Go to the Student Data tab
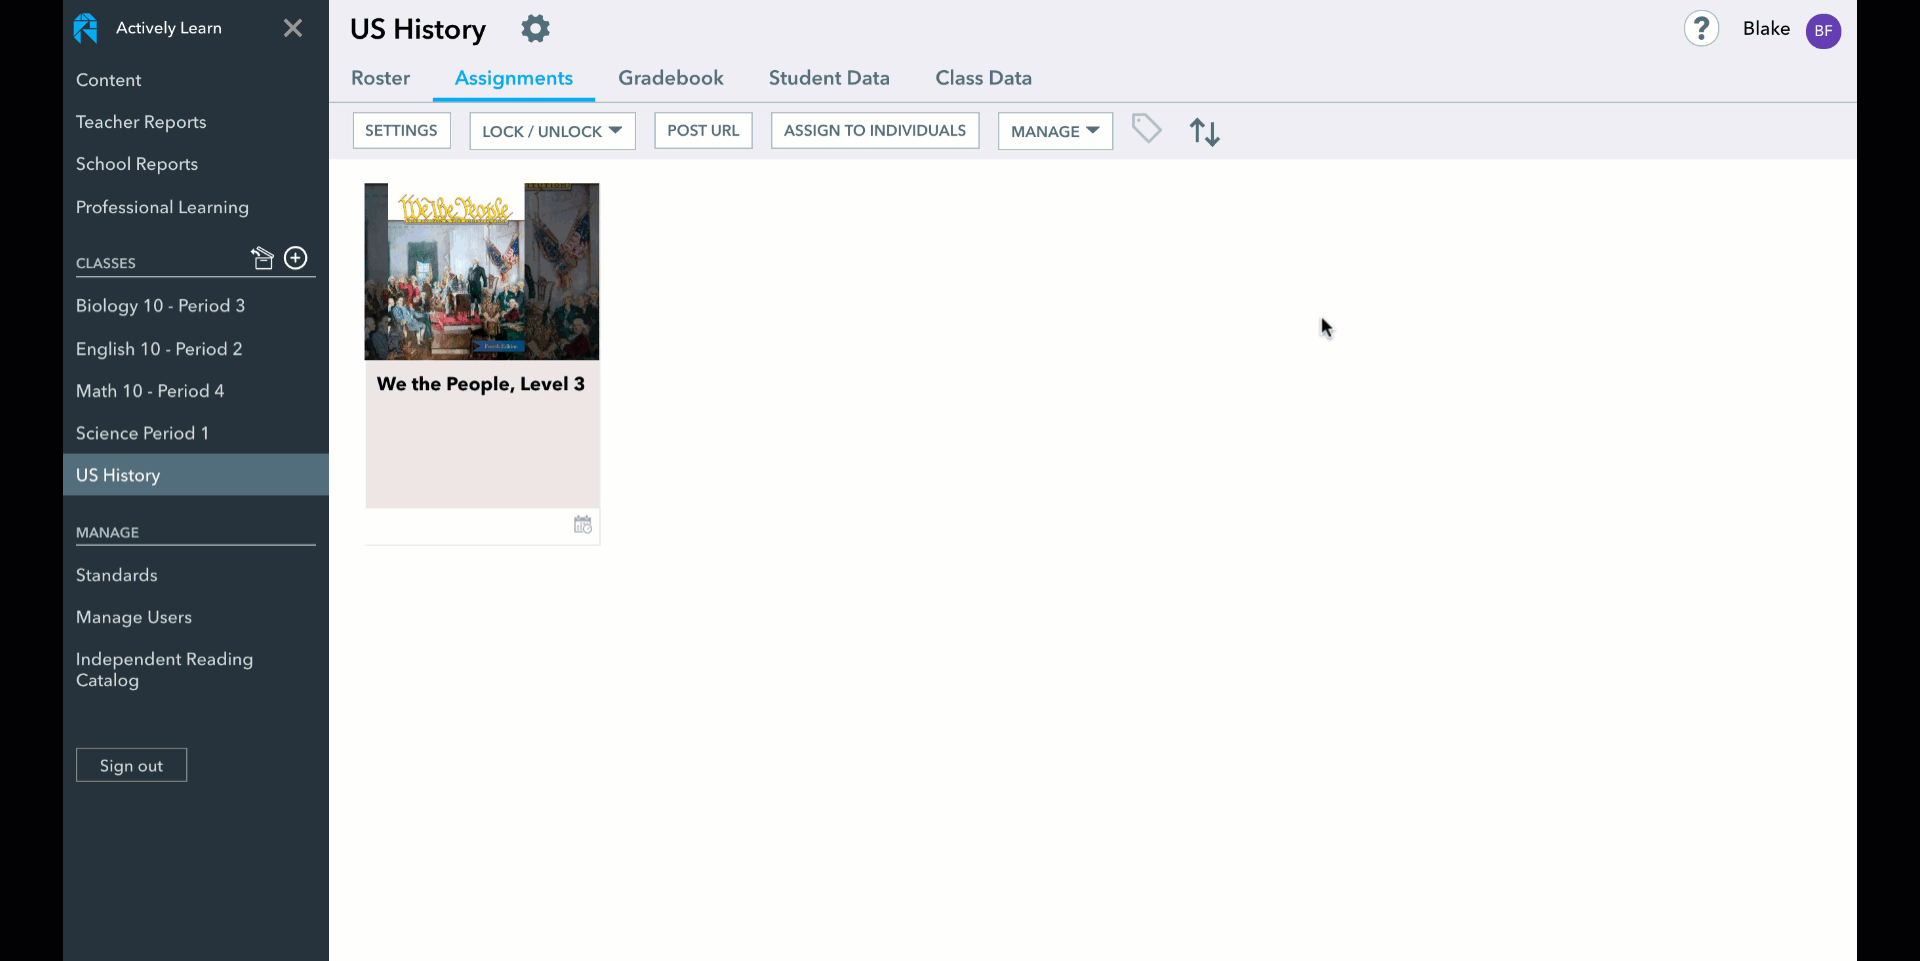Screen dimensions: 1920x961 coord(829,78)
